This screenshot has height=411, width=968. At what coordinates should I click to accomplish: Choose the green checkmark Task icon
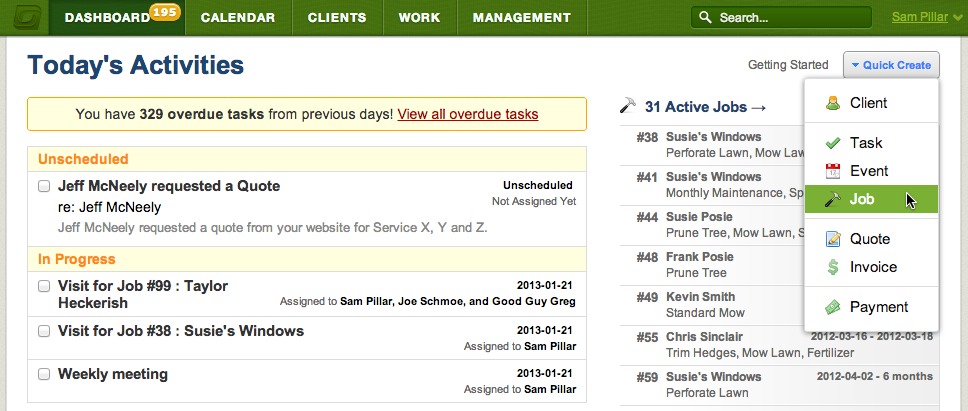pos(833,143)
